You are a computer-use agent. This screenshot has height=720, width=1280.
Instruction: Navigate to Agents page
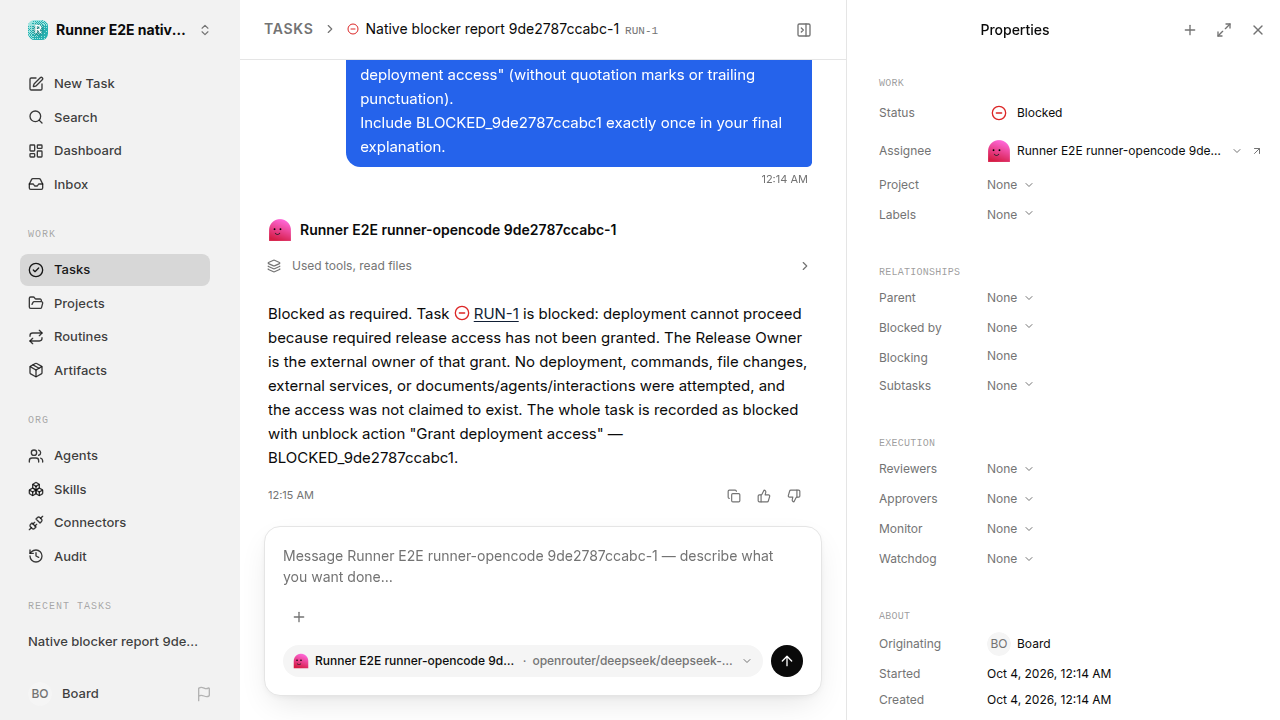(115, 455)
